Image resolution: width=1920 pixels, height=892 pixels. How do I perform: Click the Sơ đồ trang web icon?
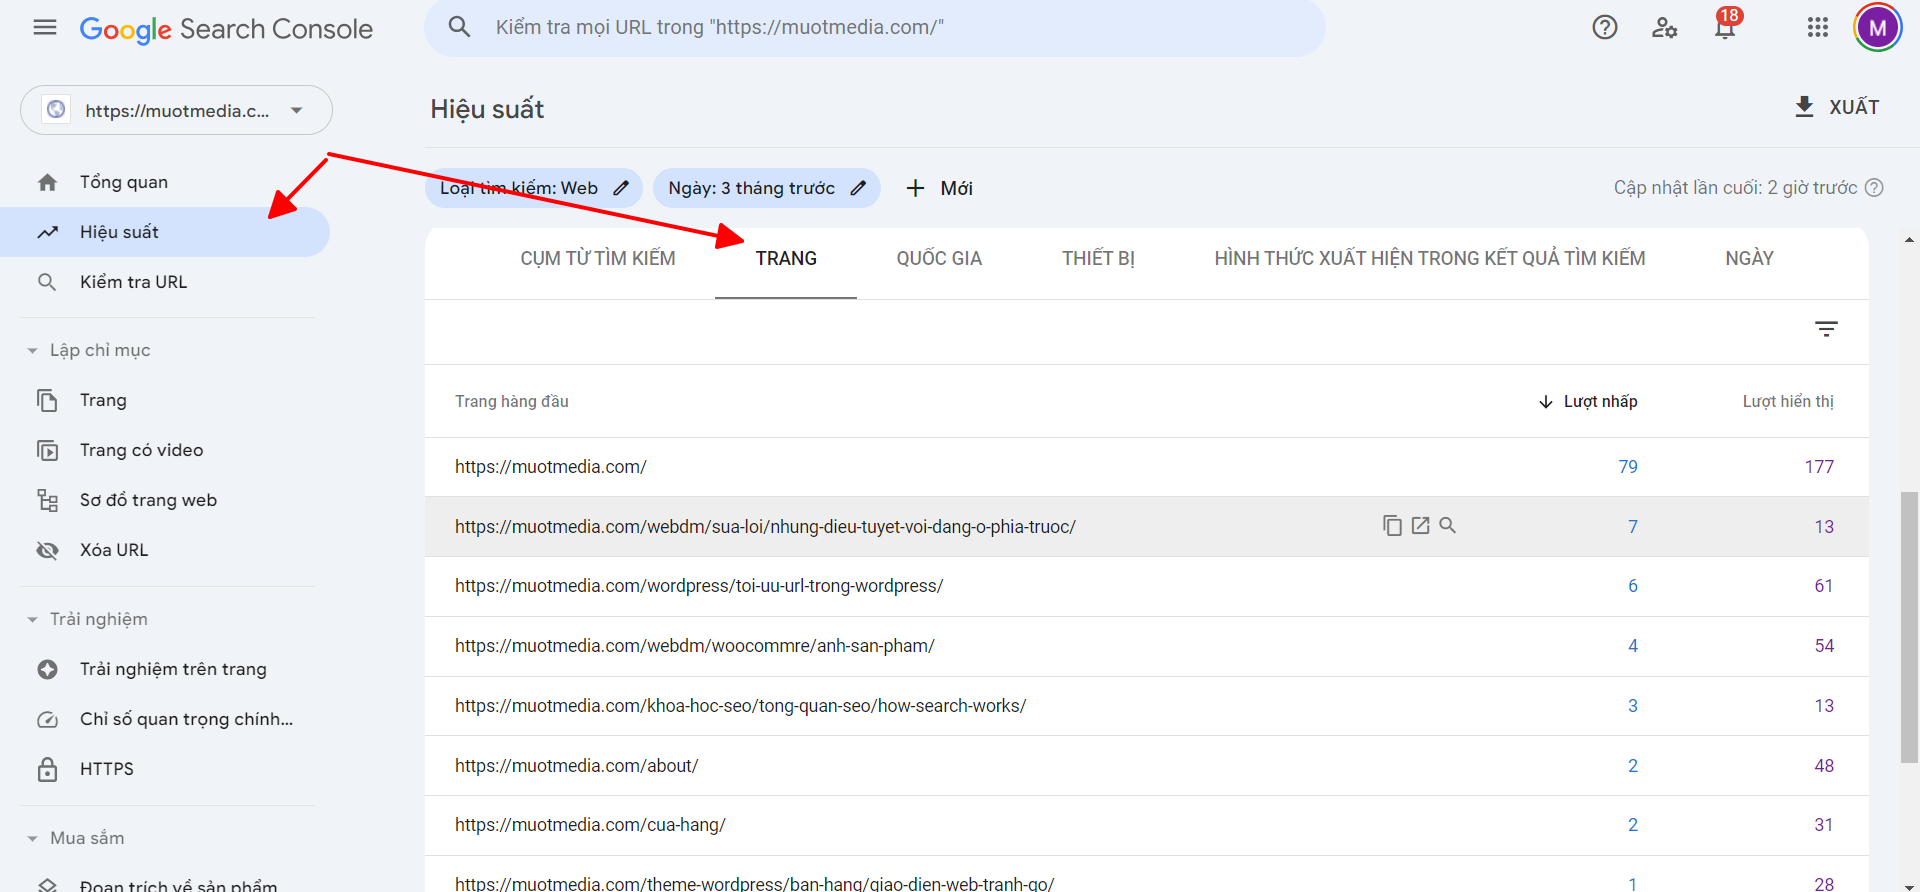[x=47, y=500]
